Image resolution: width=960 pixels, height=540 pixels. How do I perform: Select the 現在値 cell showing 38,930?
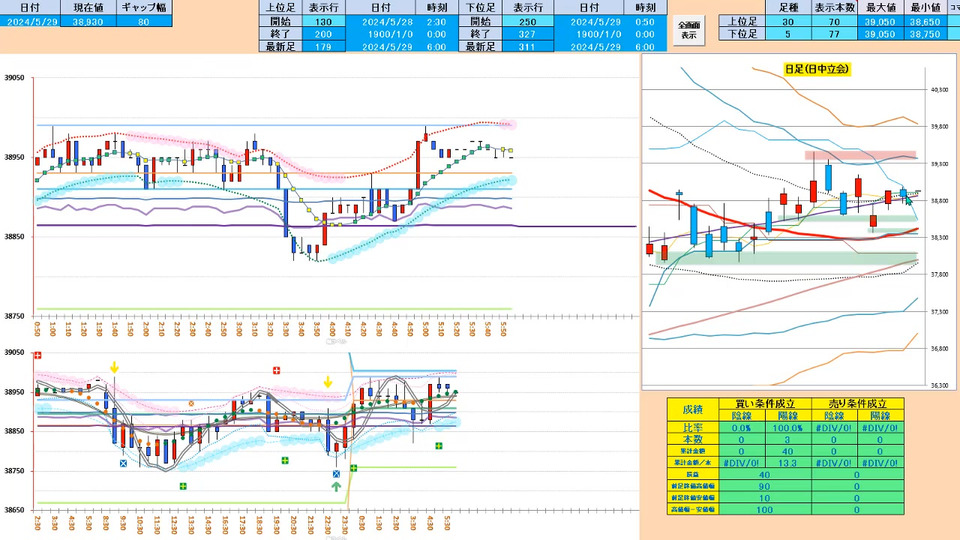[x=88, y=21]
